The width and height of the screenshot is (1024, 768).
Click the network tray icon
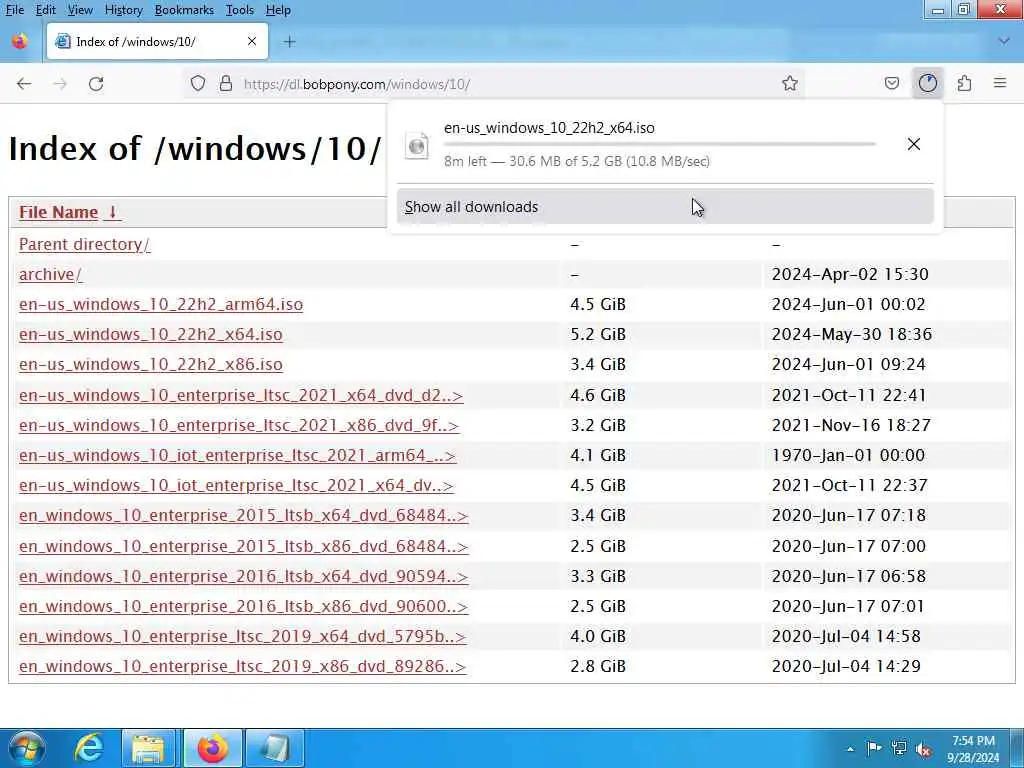point(899,748)
